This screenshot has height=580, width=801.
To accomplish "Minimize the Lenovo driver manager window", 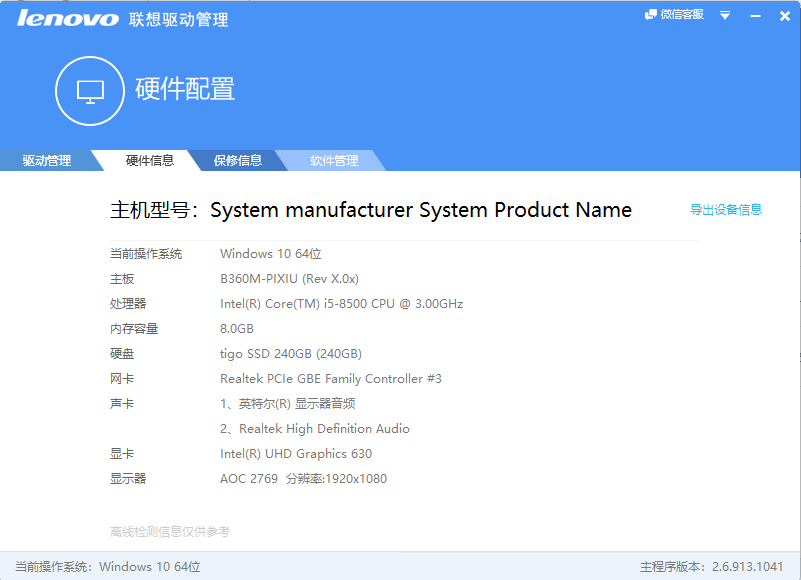I will click(755, 16).
